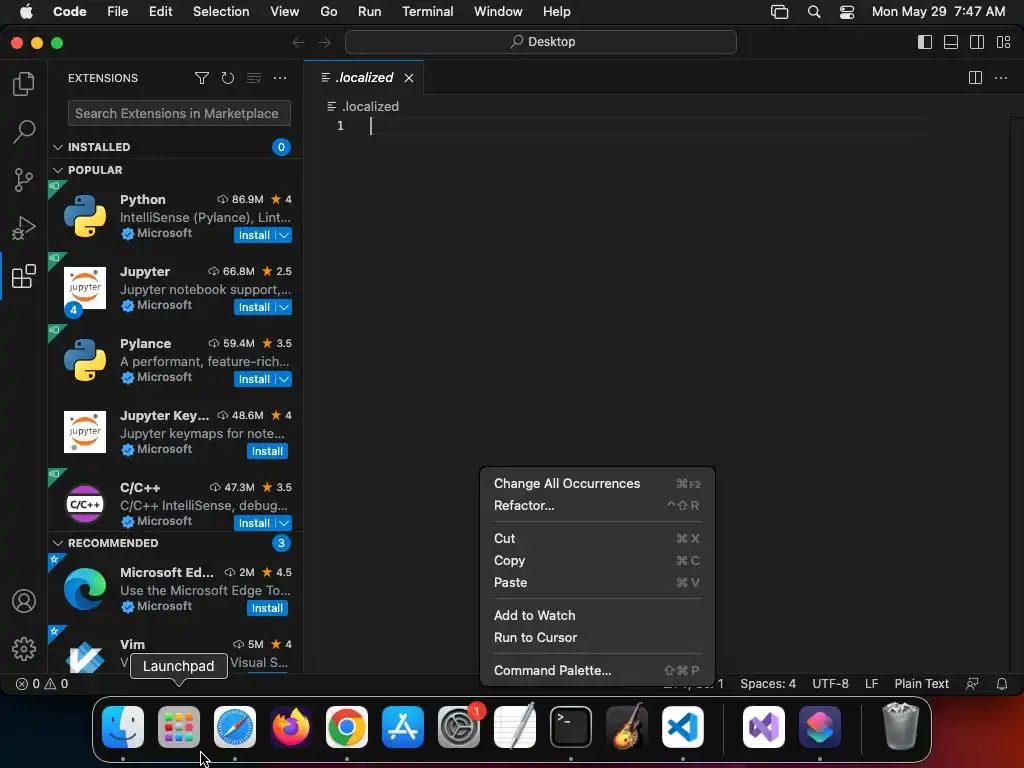
Task: Close the .localized tab
Action: pyautogui.click(x=409, y=78)
